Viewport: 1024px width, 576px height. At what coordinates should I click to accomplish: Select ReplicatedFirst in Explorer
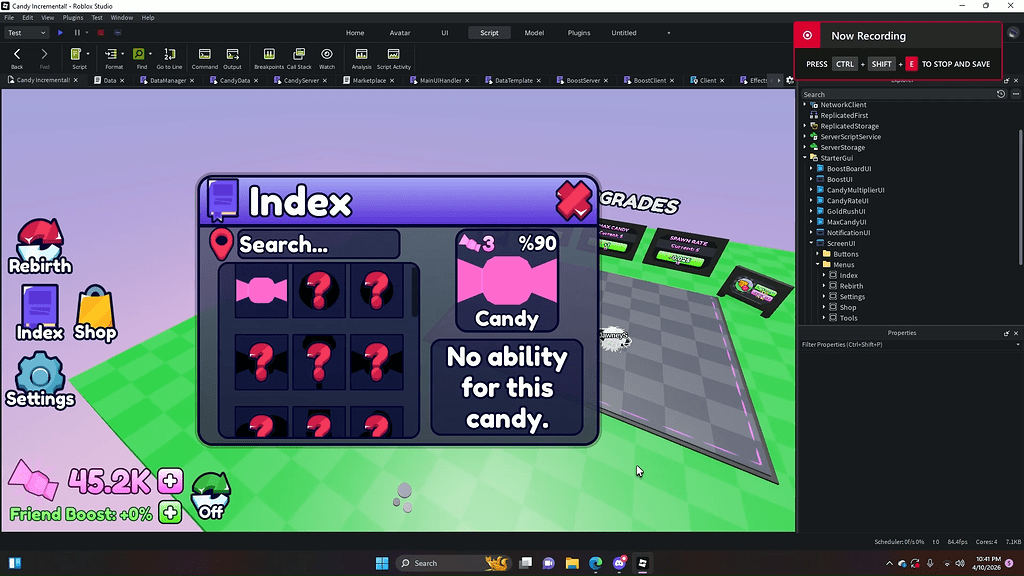click(x=844, y=115)
